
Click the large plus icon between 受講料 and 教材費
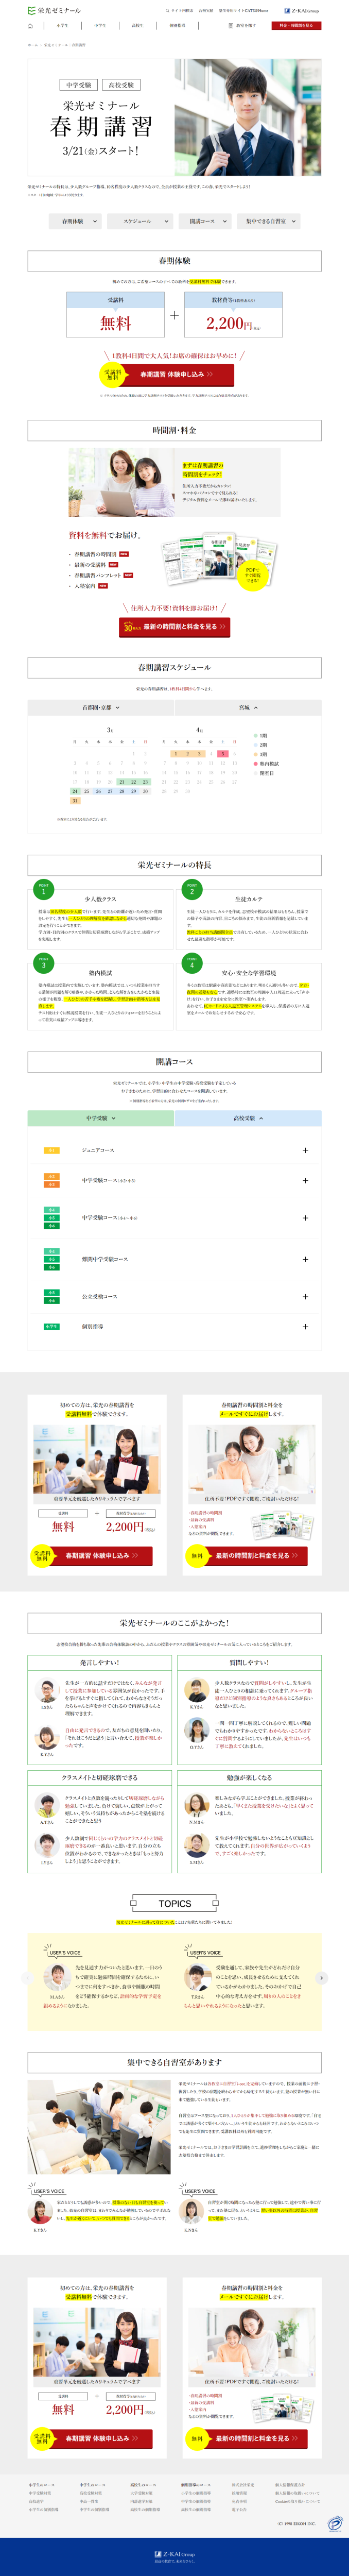point(174,315)
